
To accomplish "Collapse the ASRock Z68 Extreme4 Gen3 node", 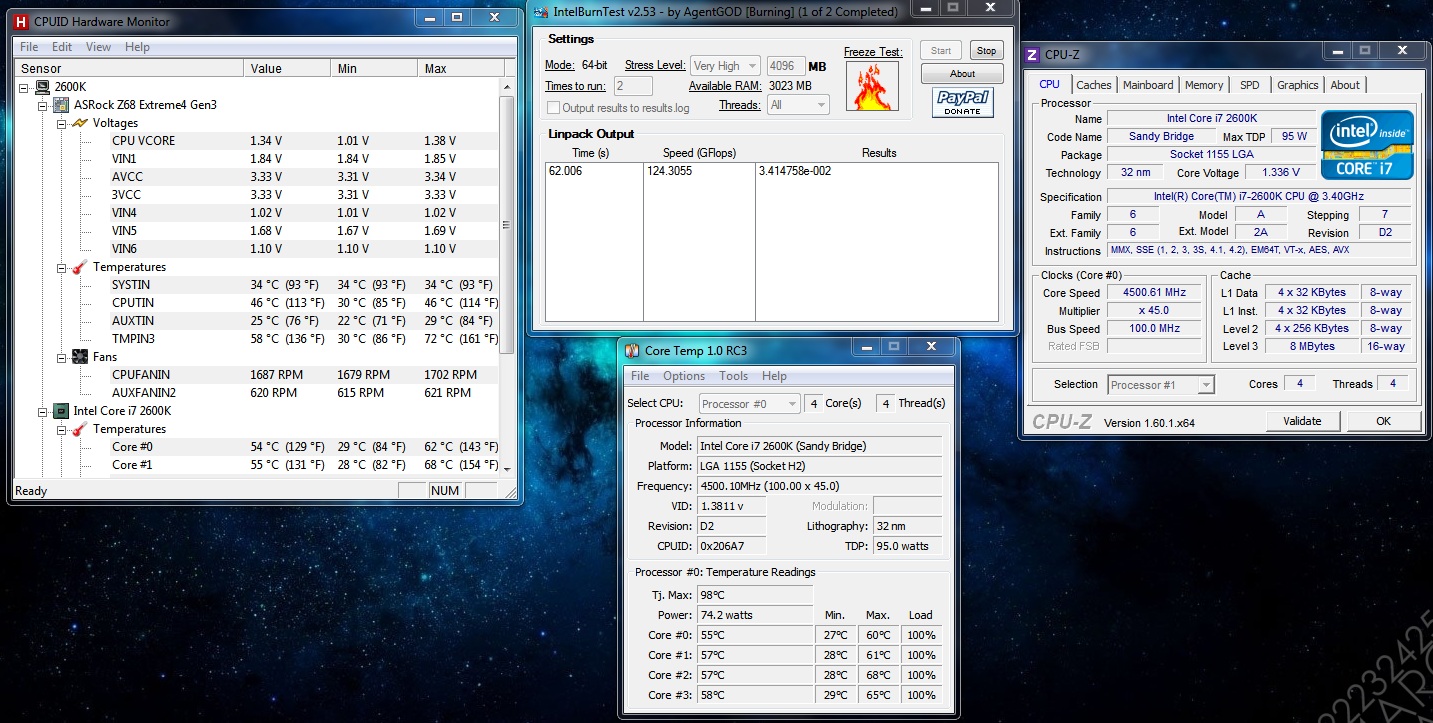I will tap(42, 105).
